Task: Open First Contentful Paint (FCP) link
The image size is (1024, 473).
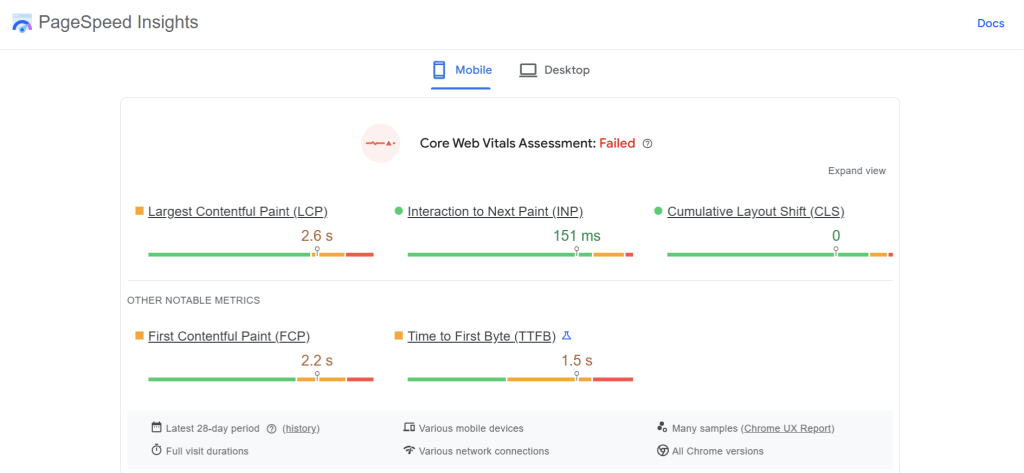Action: click(229, 336)
